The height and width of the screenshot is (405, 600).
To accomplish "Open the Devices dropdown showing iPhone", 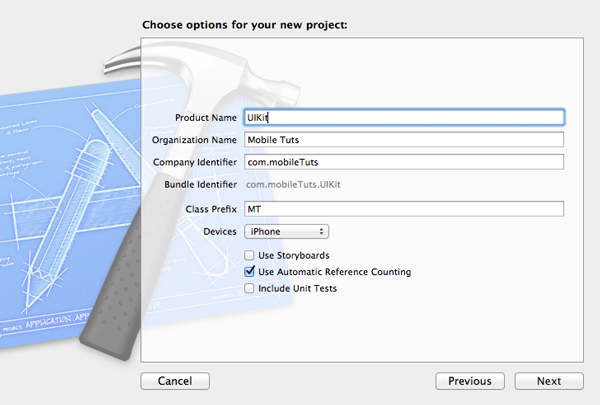I will [x=287, y=232].
